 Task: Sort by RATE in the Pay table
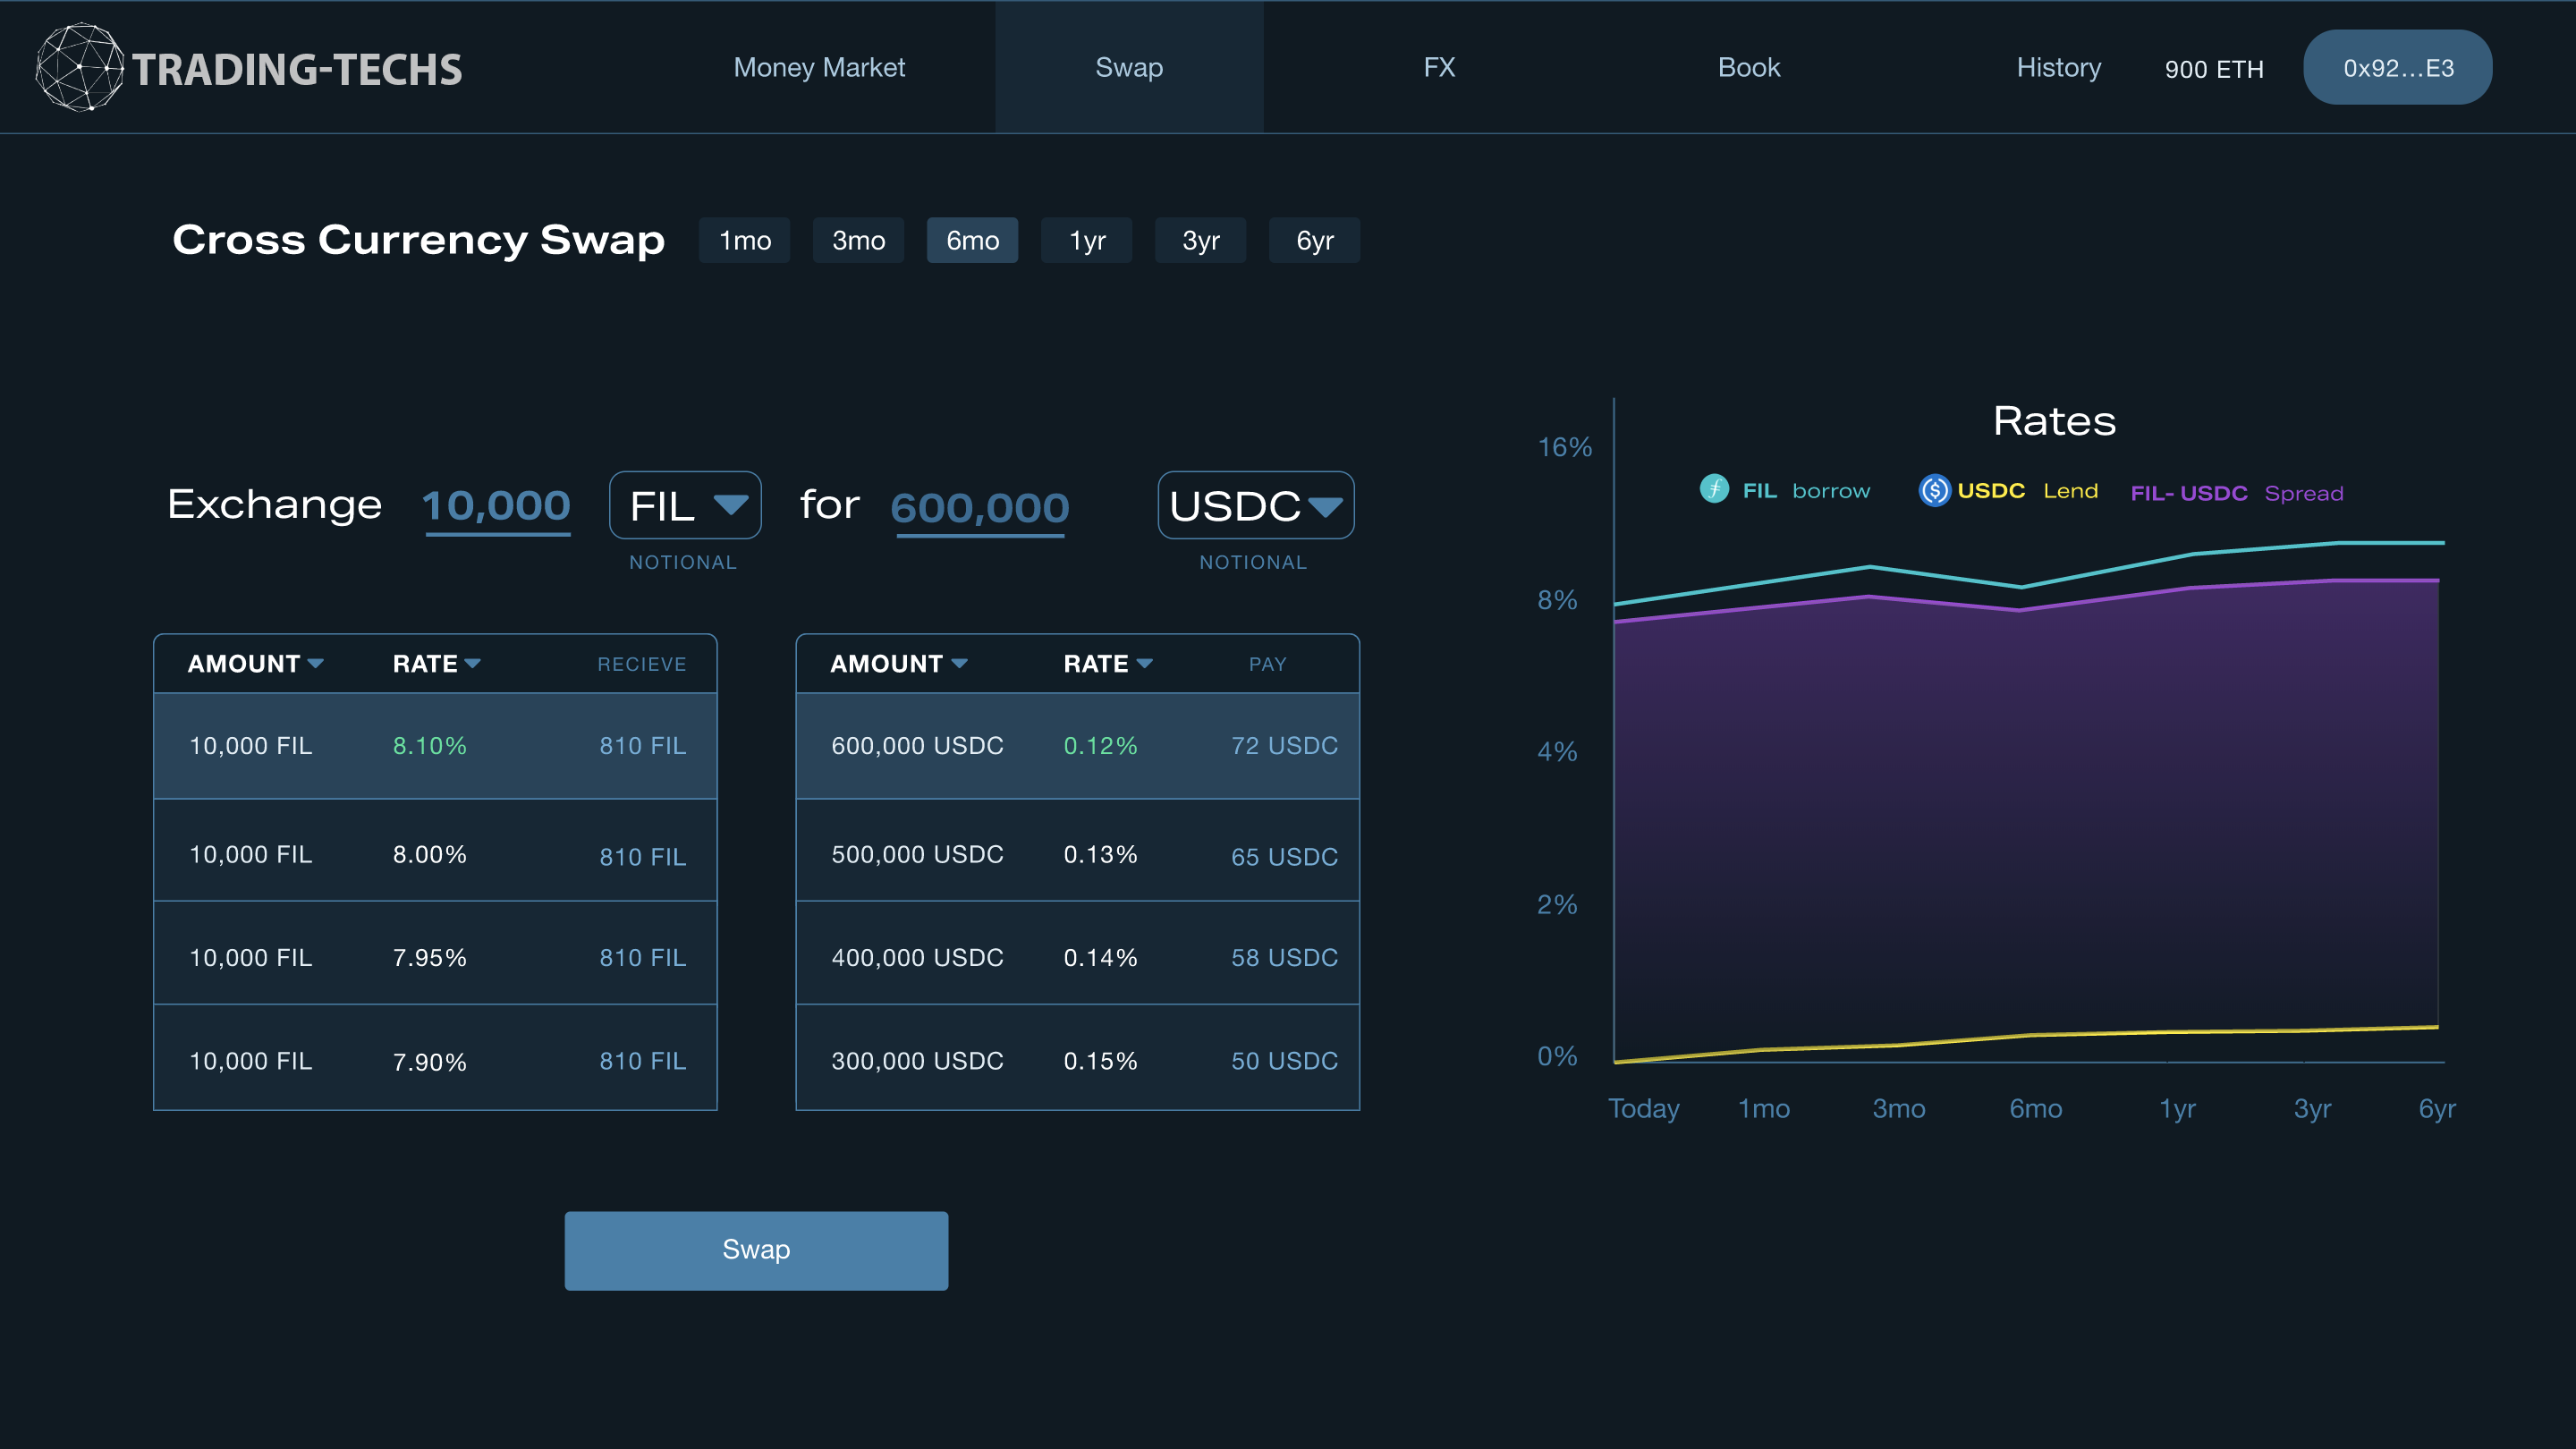[1108, 664]
